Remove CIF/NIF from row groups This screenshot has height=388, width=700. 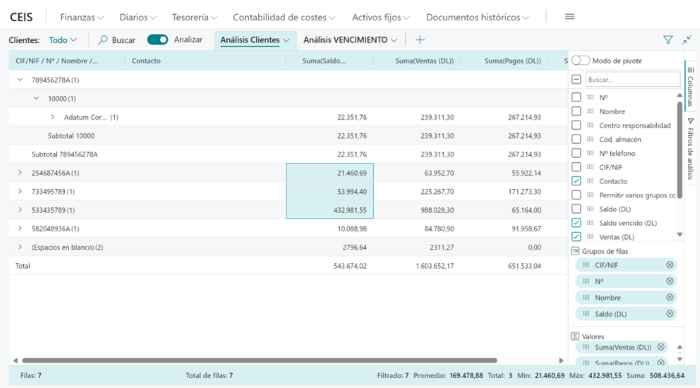[670, 265]
